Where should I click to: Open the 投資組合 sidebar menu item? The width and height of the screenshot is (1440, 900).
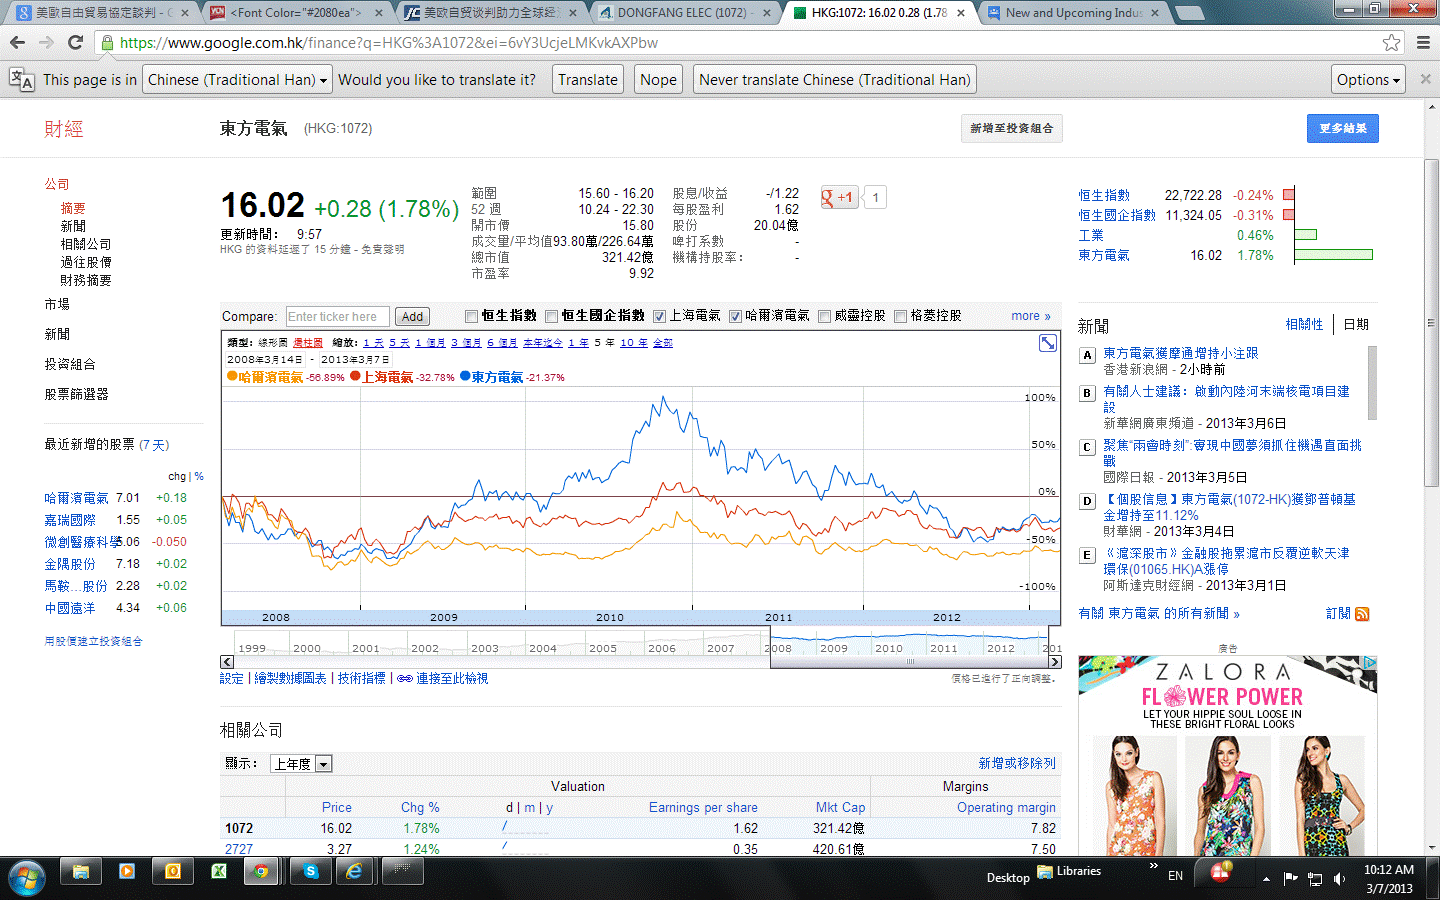click(x=70, y=364)
